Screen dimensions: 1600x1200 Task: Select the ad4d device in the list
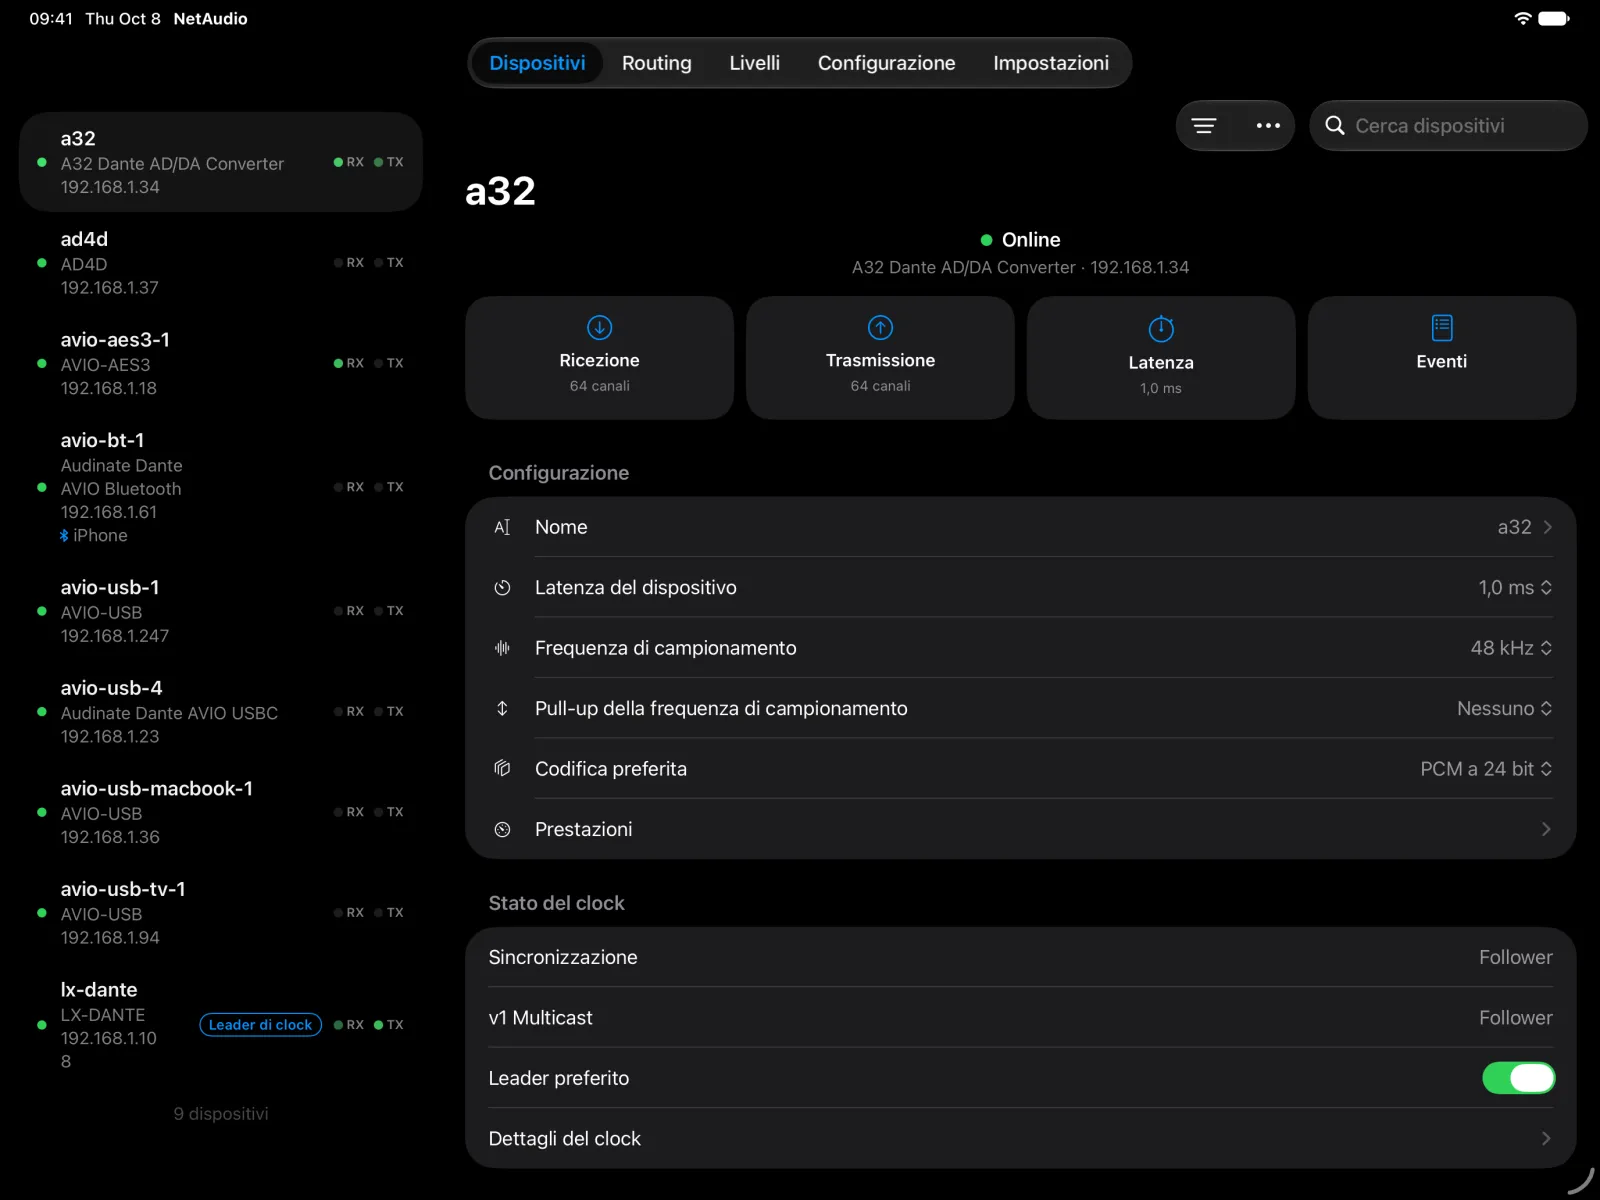click(221, 263)
